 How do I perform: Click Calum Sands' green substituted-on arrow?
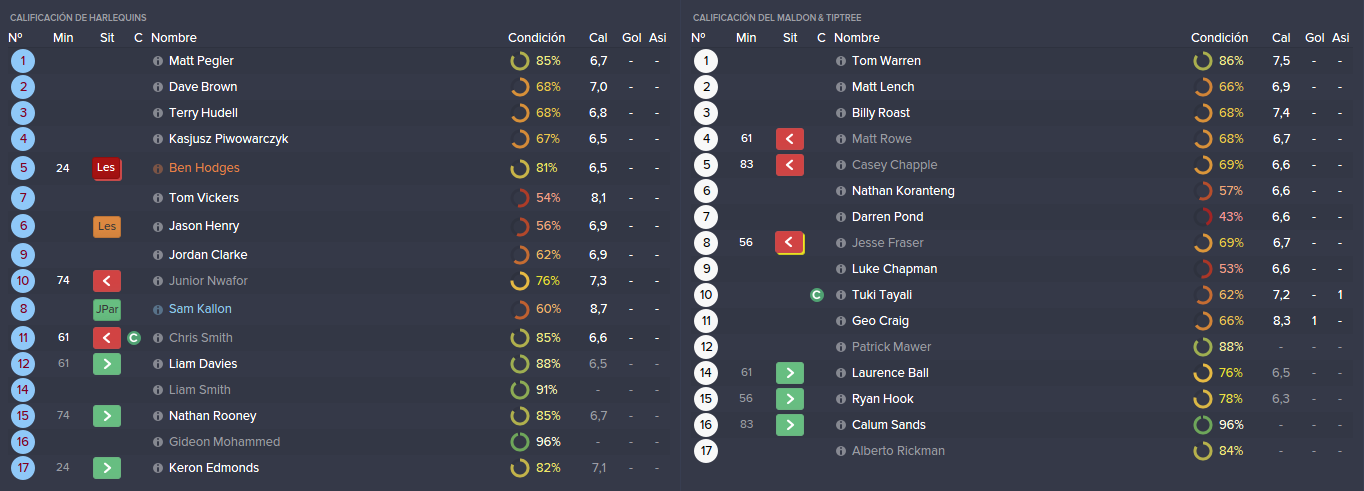click(790, 425)
